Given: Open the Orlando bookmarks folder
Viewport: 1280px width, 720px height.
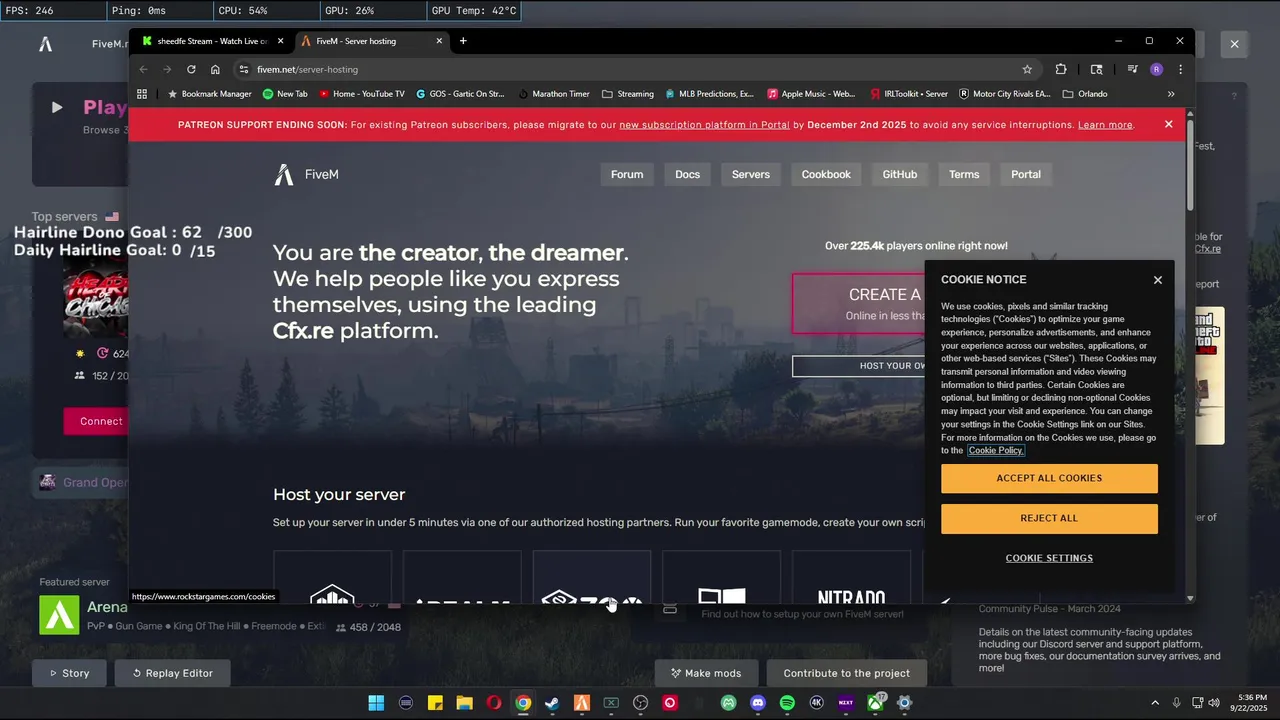Looking at the screenshot, I should [x=1085, y=94].
